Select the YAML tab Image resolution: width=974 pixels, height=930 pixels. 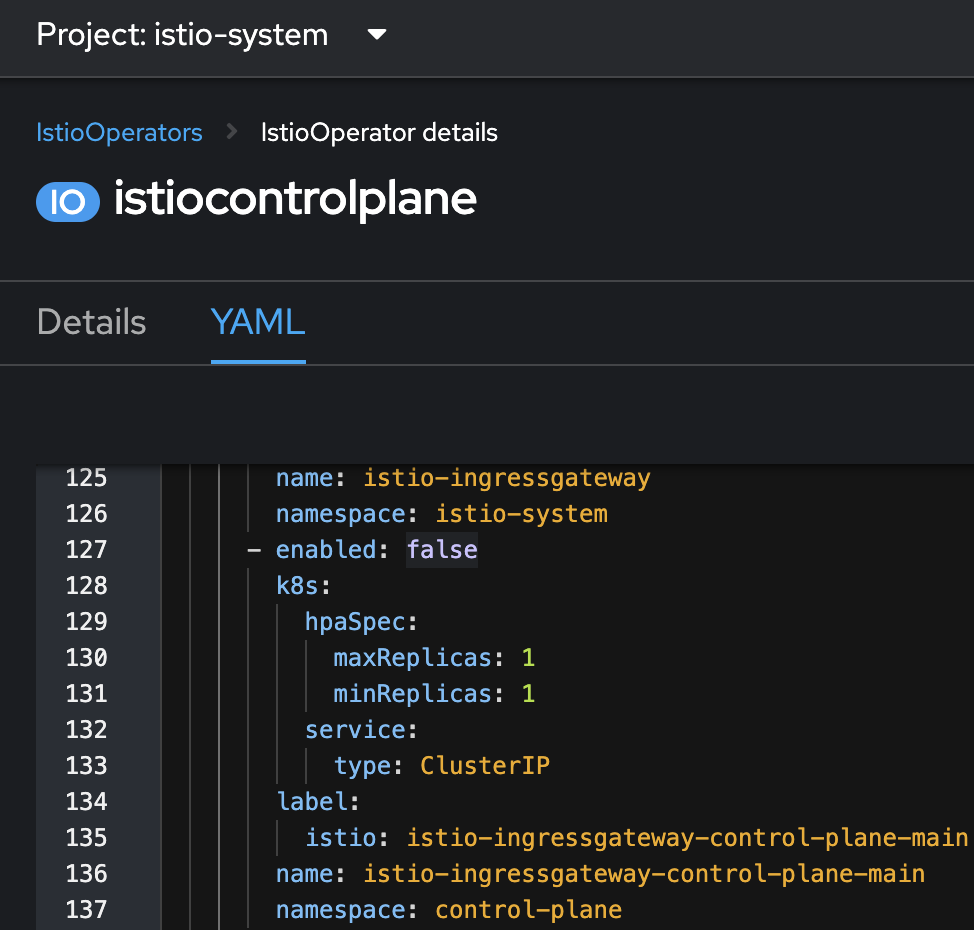pos(258,322)
